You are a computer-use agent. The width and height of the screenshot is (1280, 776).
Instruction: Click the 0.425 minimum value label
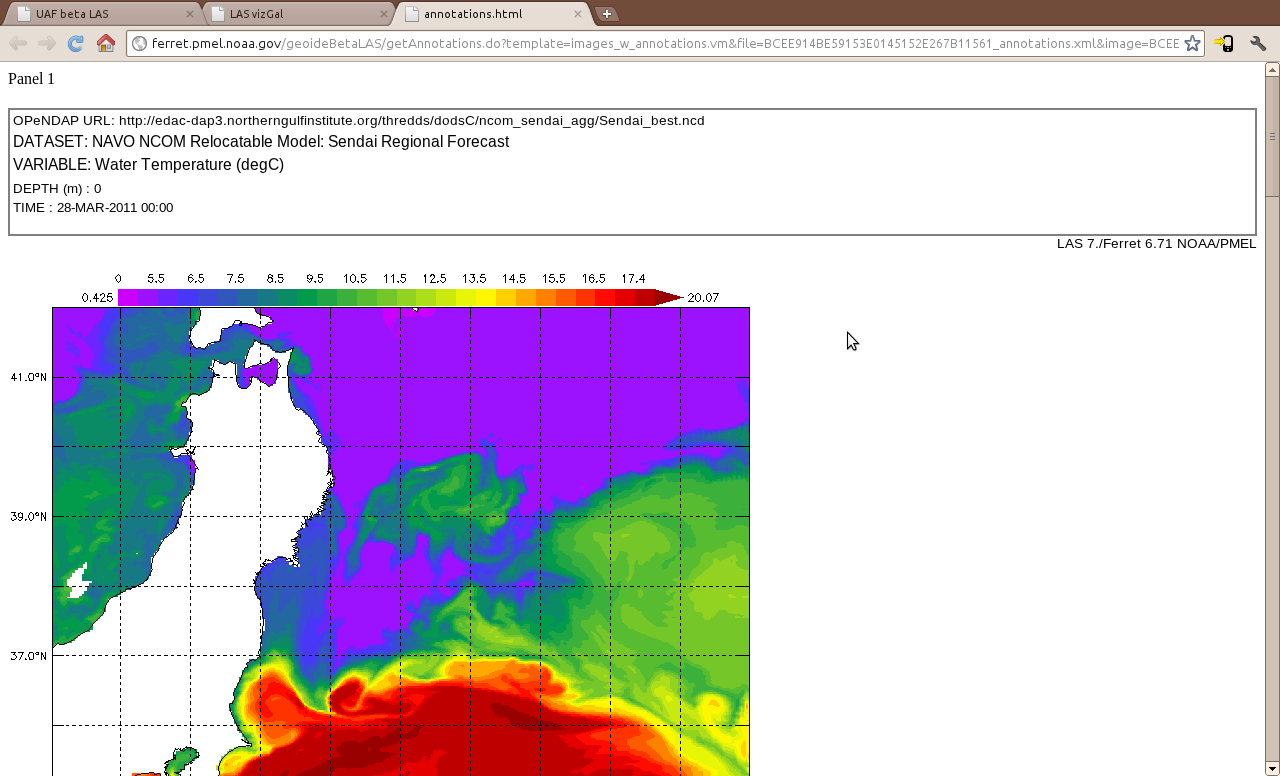(97, 298)
